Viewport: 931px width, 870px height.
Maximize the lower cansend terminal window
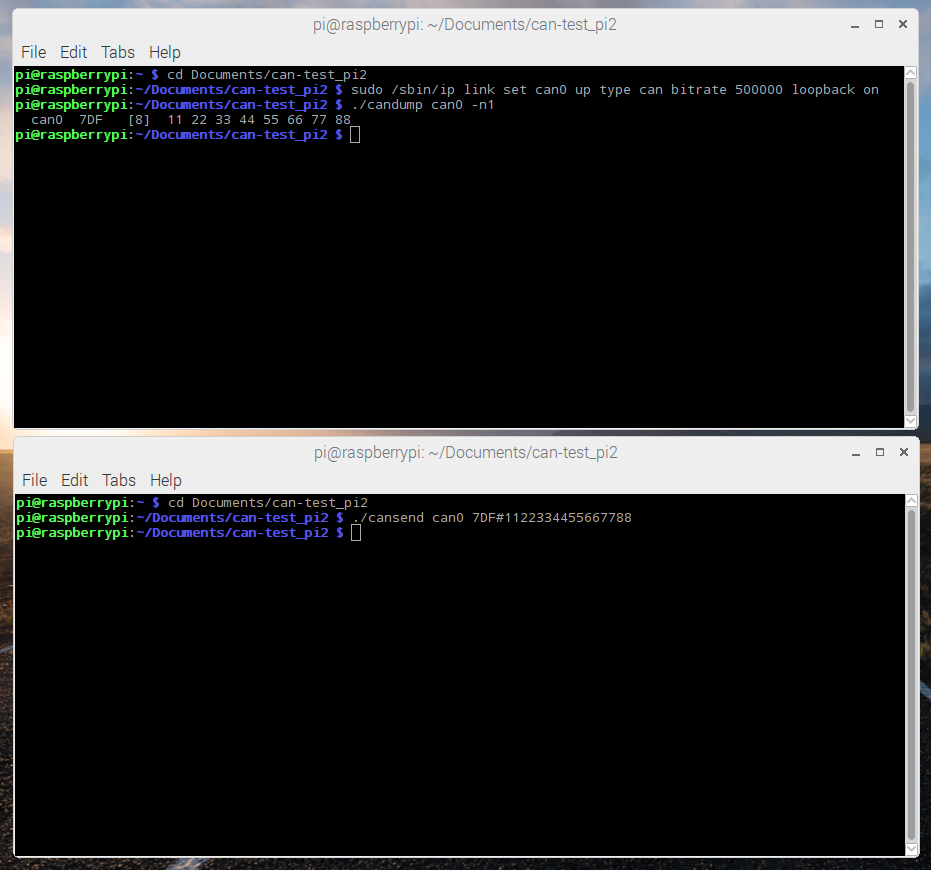click(880, 452)
